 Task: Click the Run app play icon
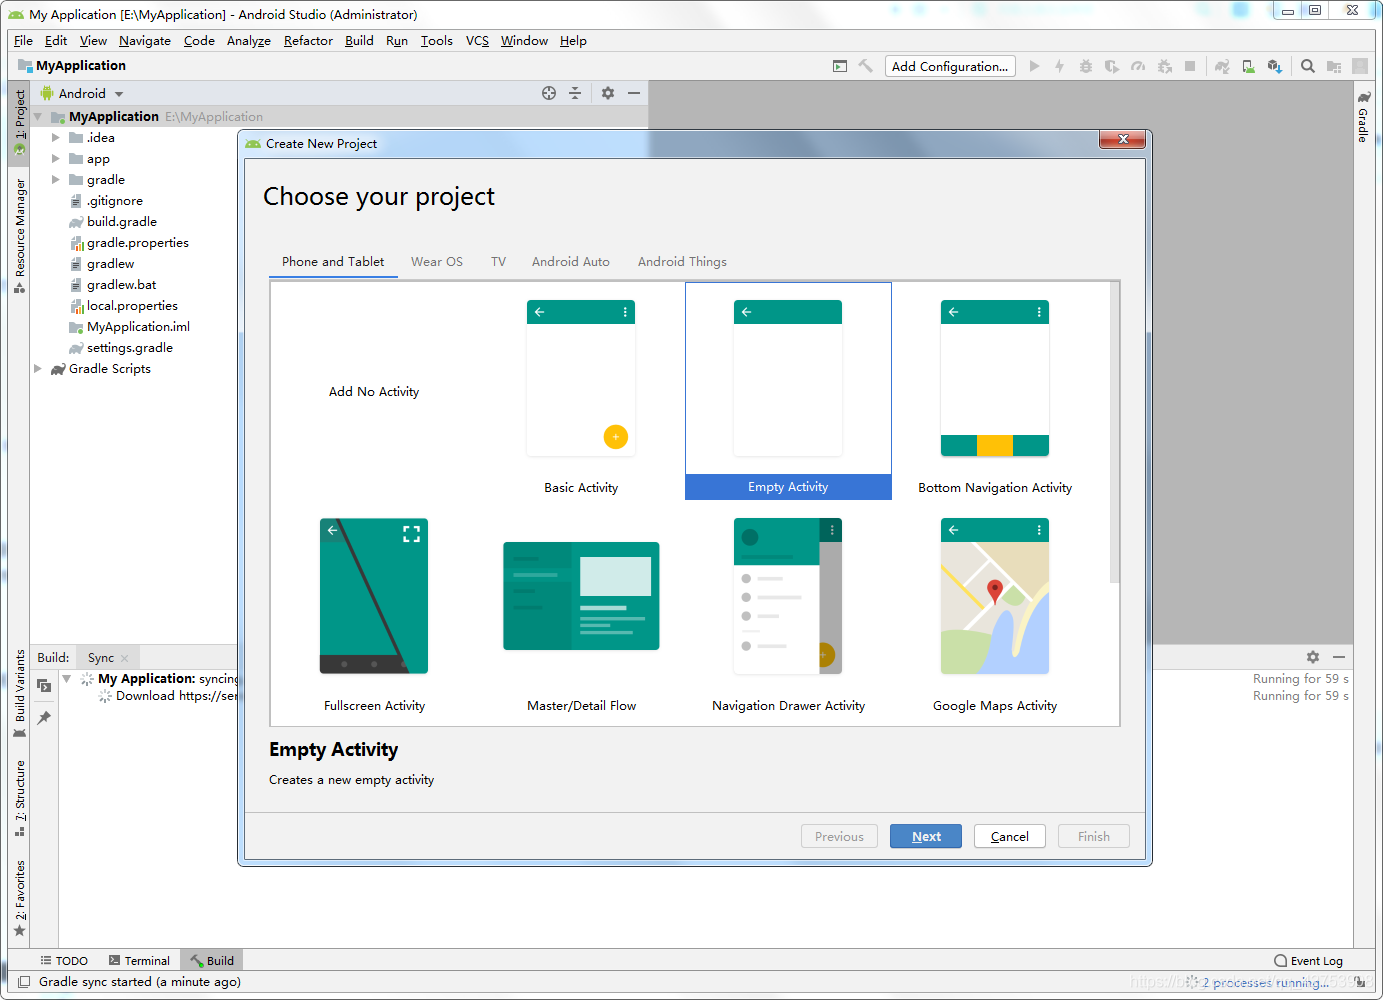(1034, 66)
